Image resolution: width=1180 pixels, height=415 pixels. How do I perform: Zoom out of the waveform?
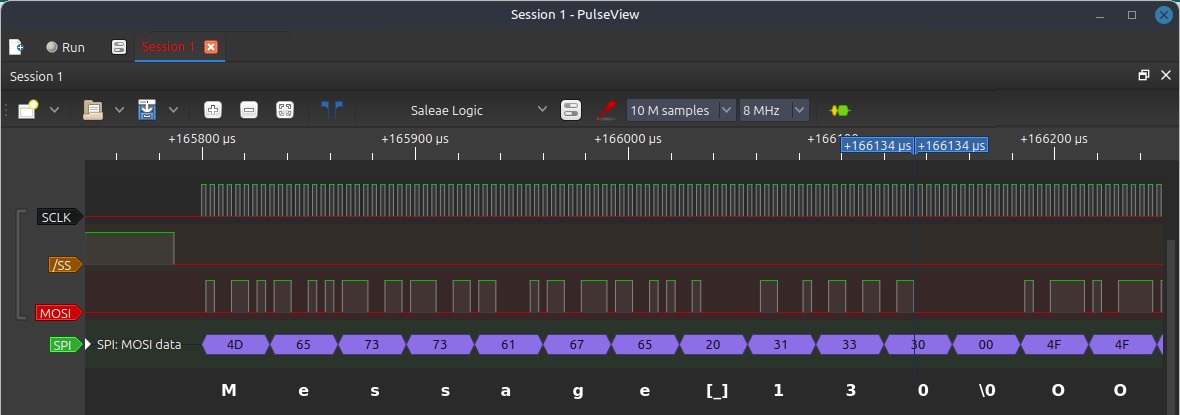coord(249,110)
